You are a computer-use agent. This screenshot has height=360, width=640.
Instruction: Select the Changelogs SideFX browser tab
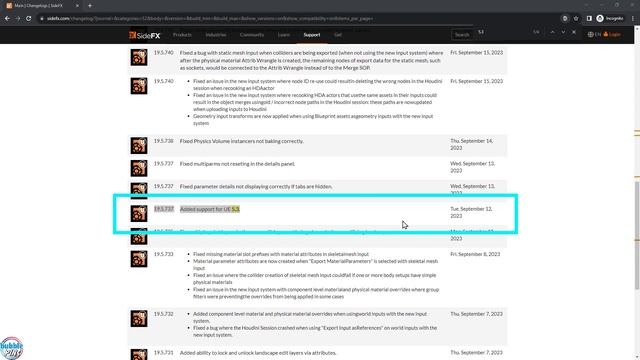[43, 6]
